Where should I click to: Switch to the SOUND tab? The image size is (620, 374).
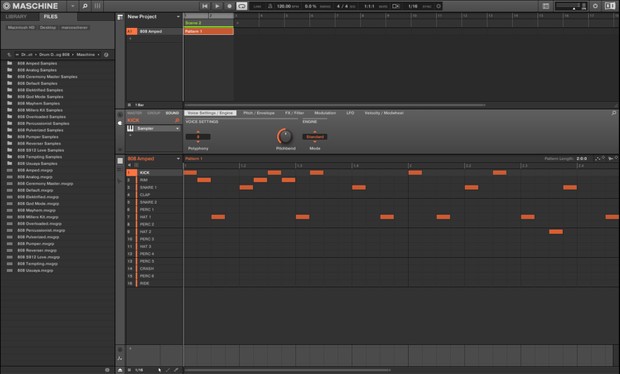172,113
